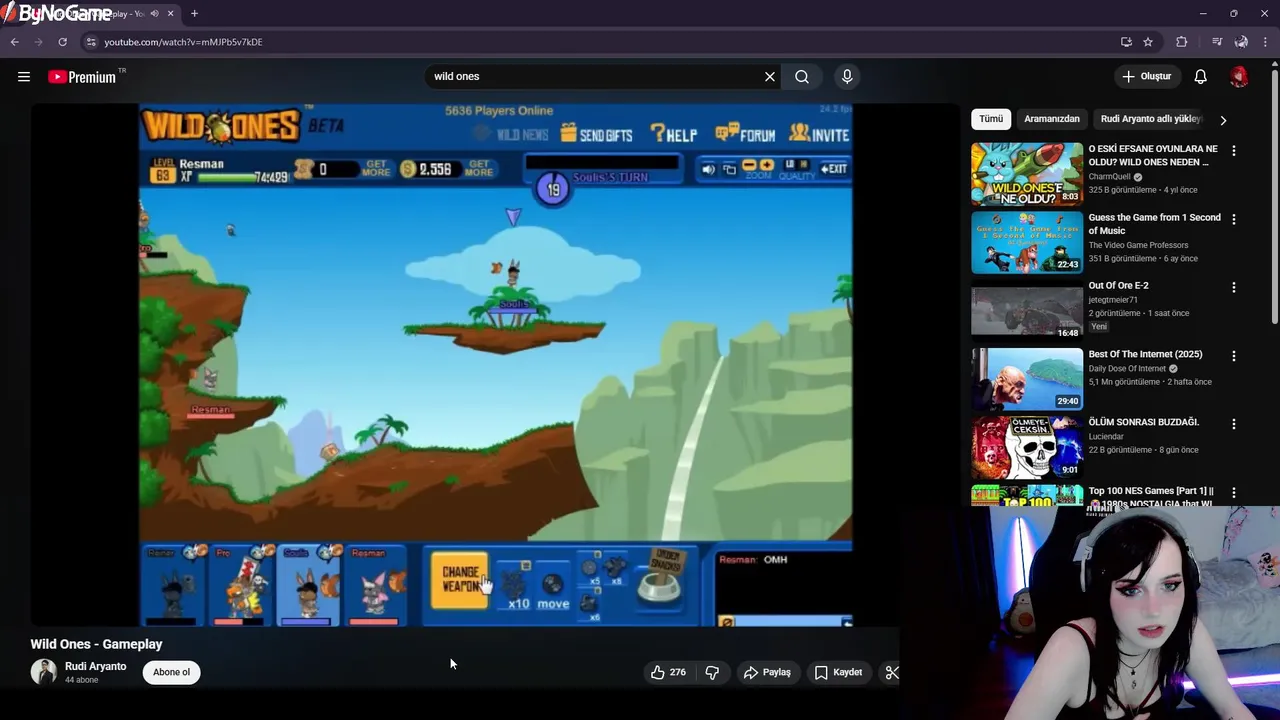Start voice search with the microphone

[847, 76]
